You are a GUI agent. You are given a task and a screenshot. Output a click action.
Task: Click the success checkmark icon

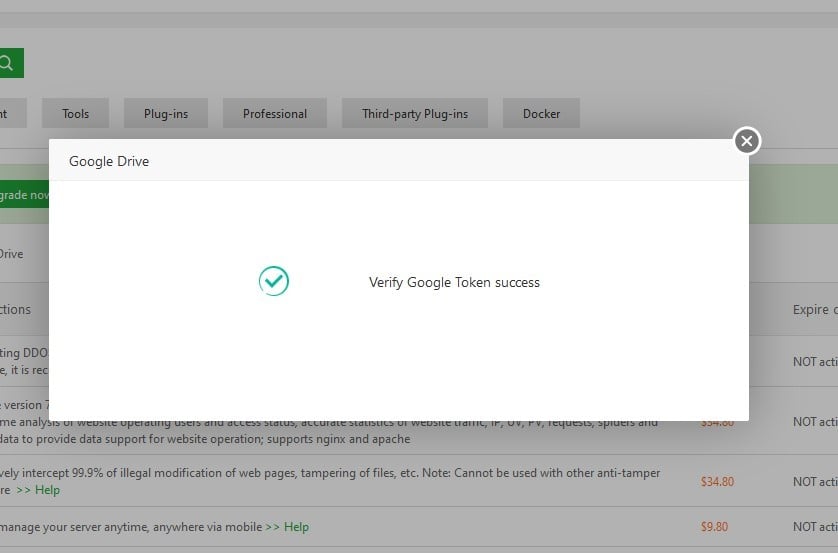[x=273, y=282]
